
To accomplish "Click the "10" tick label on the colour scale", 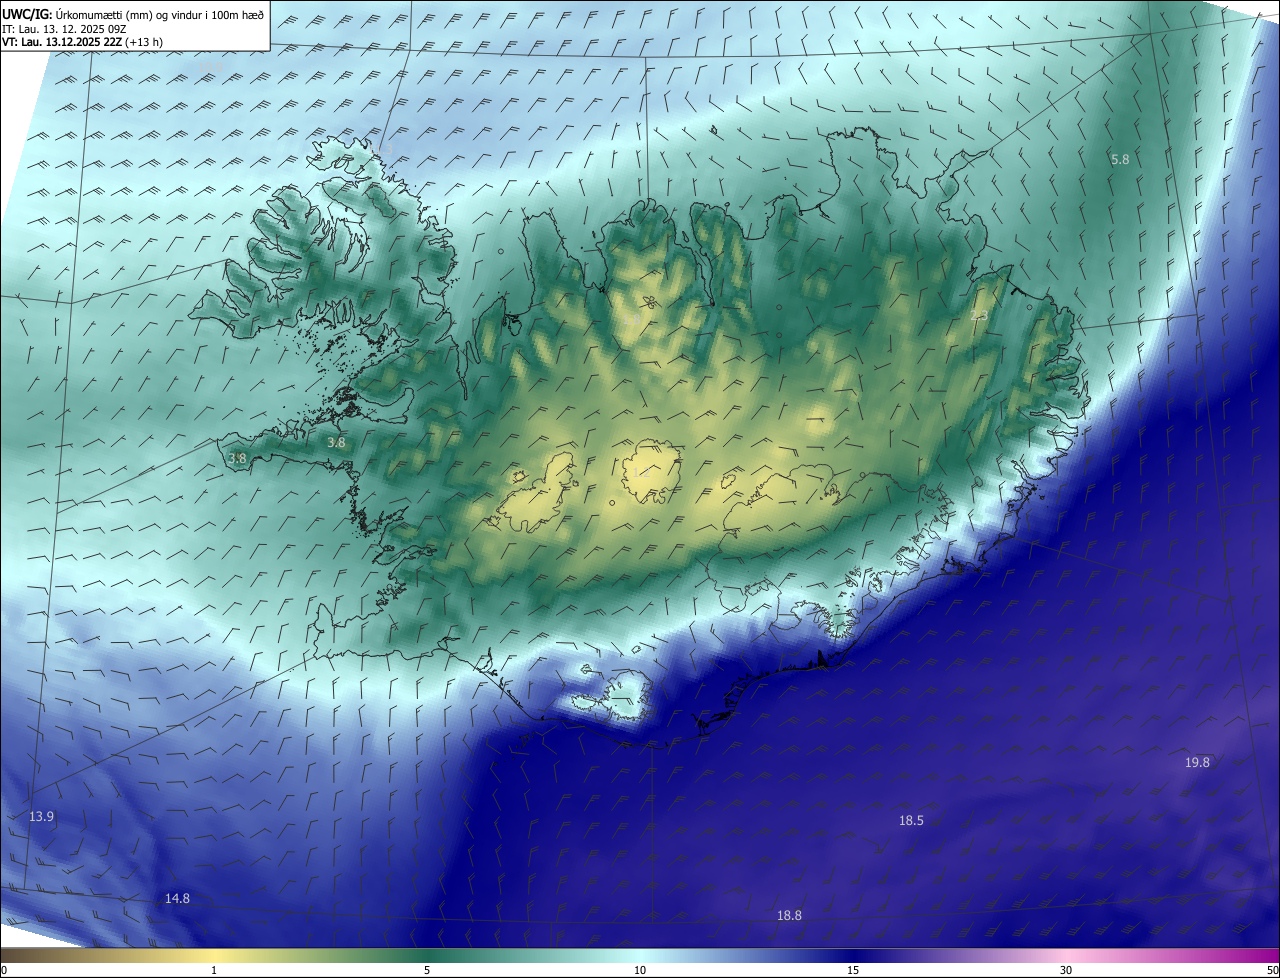I will 640,970.
